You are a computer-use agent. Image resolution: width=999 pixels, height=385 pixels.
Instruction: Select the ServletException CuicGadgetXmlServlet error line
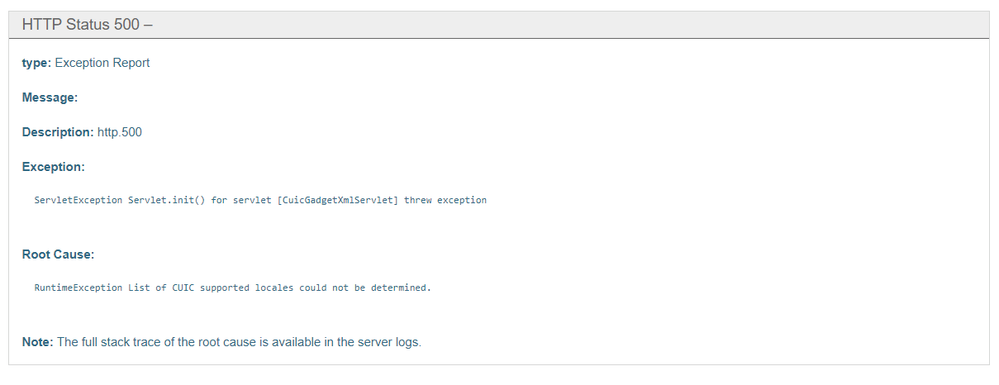261,200
